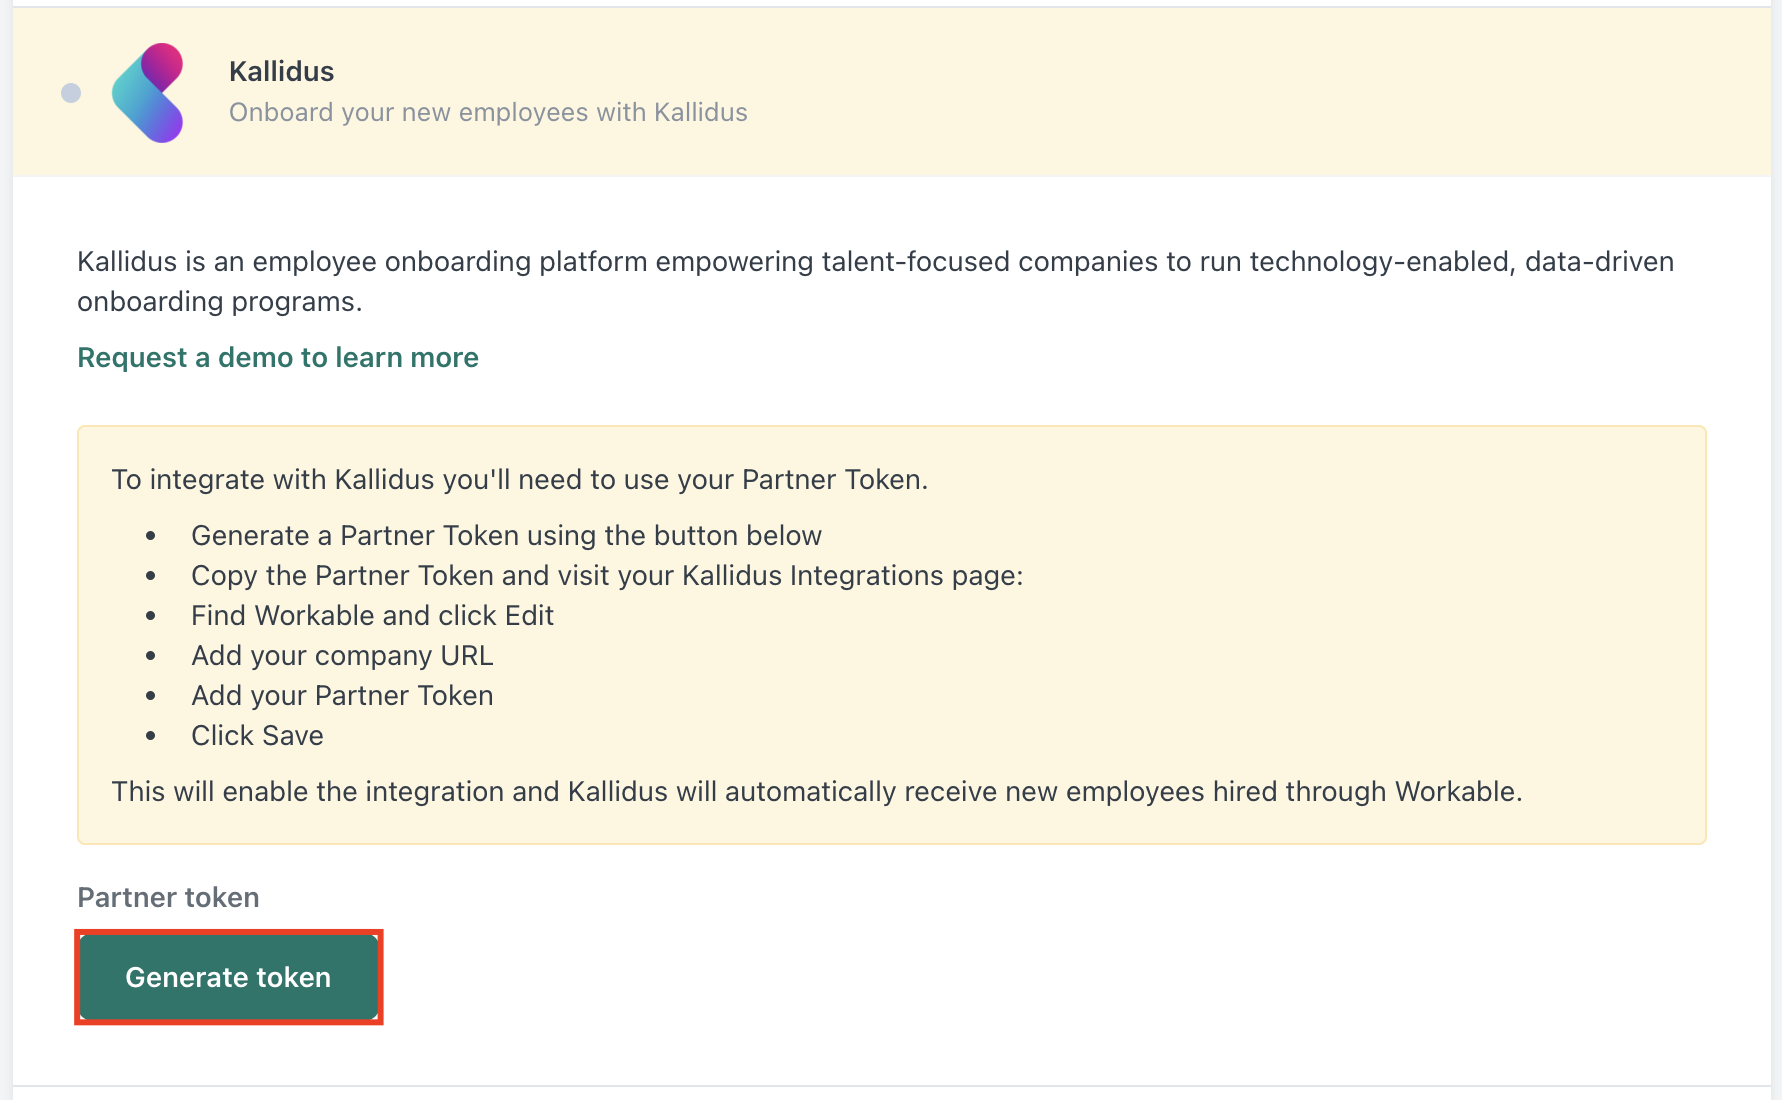The width and height of the screenshot is (1782, 1100).
Task: Click the Kallidus heading title
Action: pyautogui.click(x=282, y=70)
